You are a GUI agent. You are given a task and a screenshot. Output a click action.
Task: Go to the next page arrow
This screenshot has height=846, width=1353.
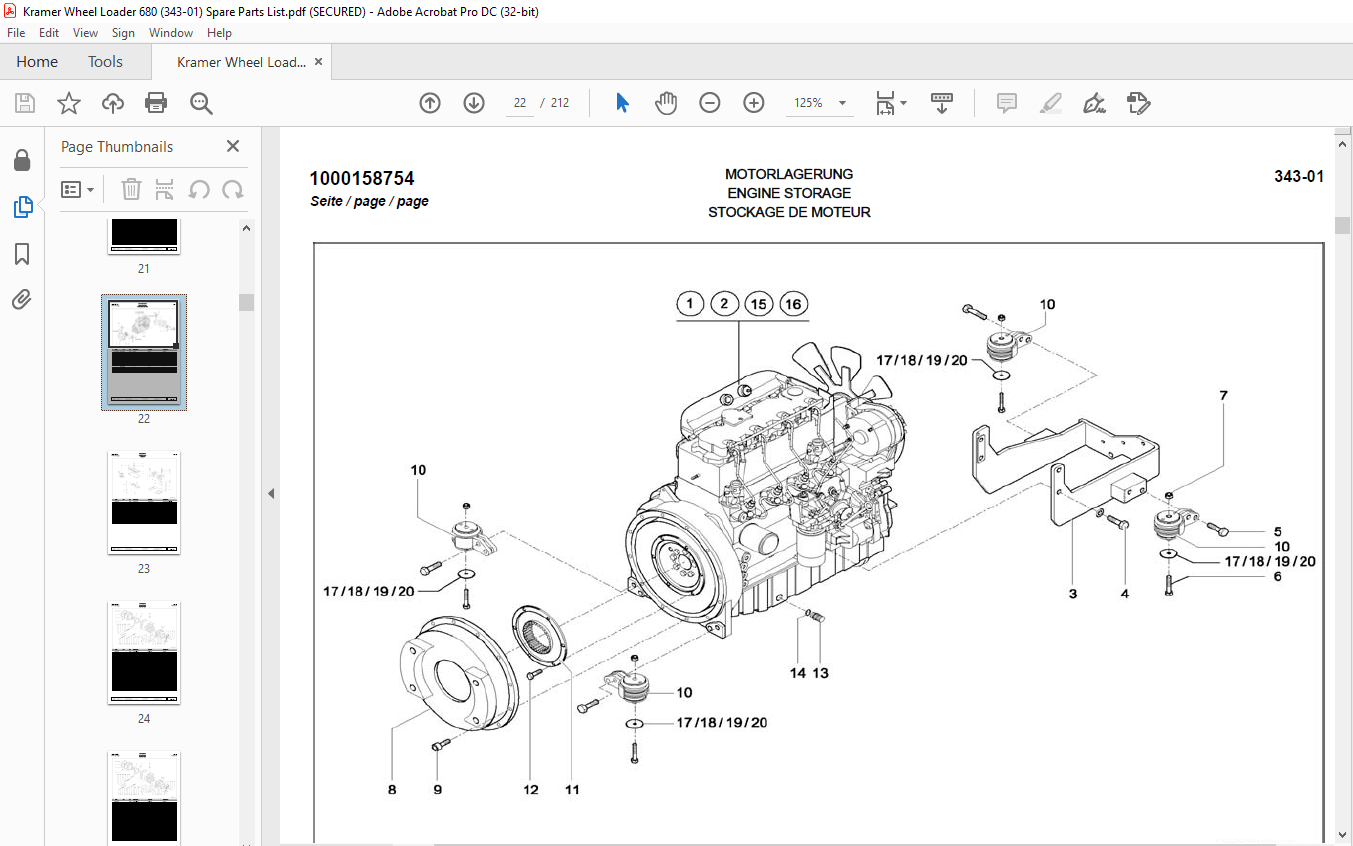[x=474, y=103]
